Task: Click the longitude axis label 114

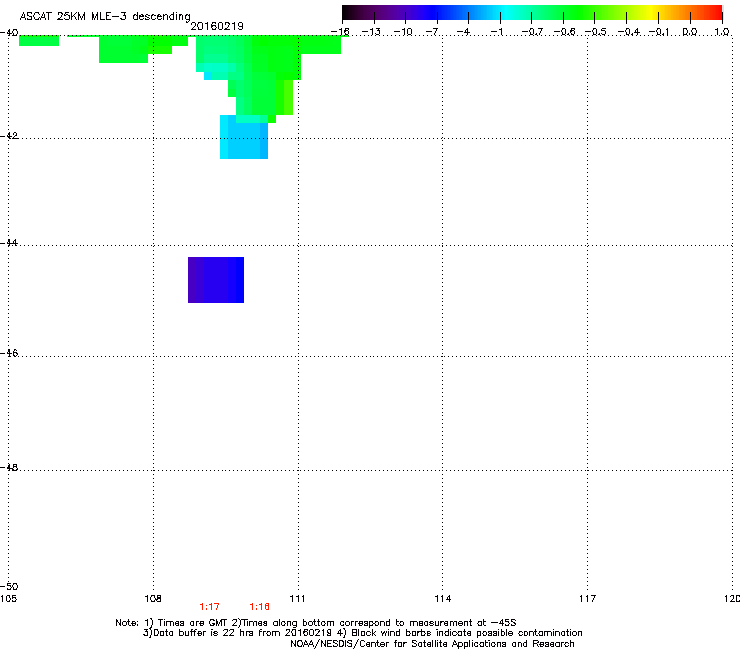Action: pyautogui.click(x=442, y=599)
